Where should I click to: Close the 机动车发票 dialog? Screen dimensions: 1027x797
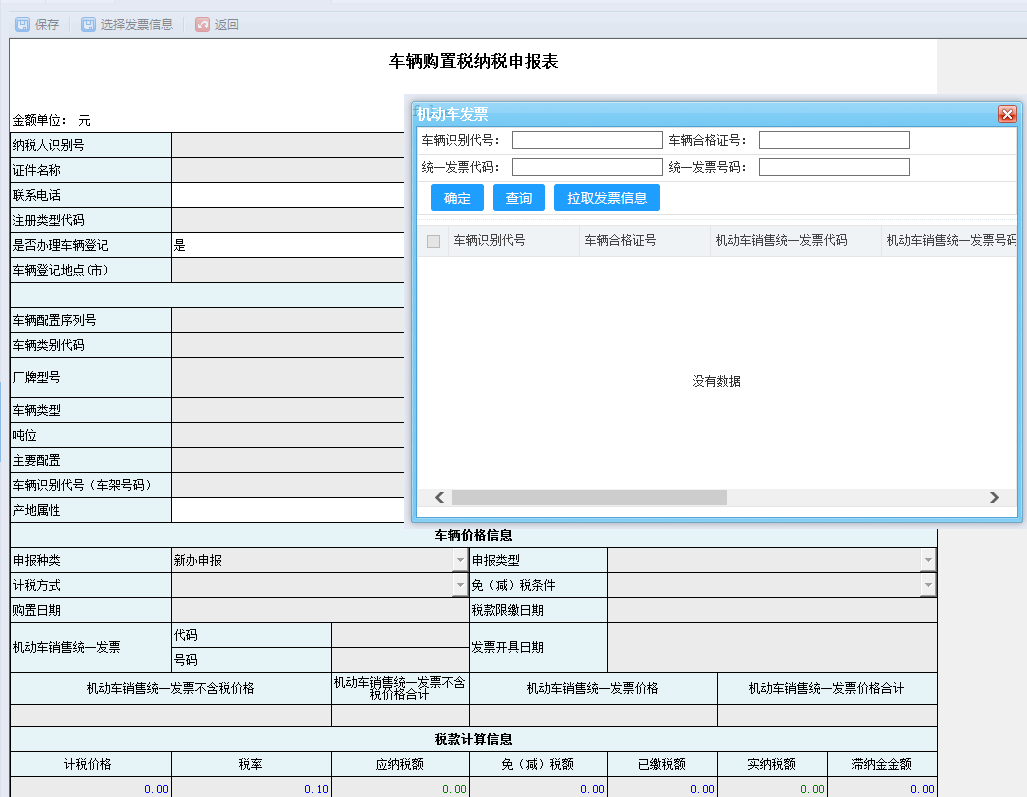(1007, 114)
